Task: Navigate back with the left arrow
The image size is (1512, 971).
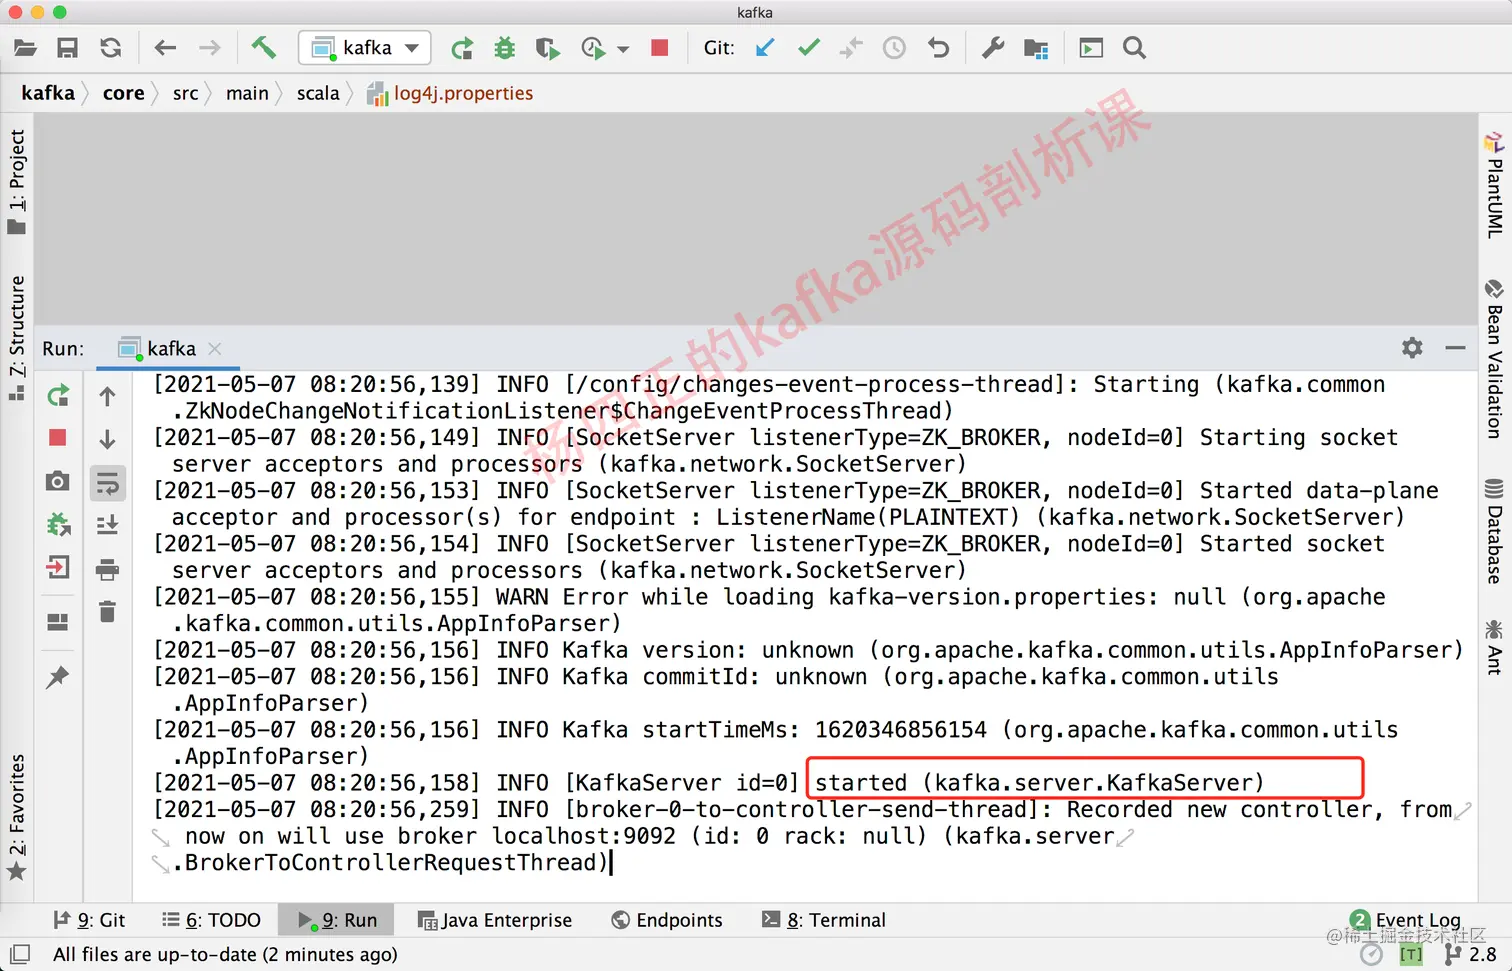Action: pos(165,48)
